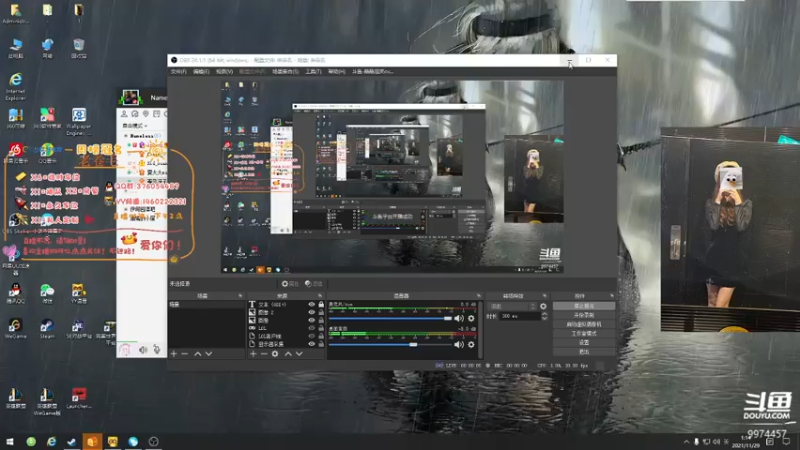
Task: Toggle visibility of LOL client source
Action: [x=311, y=336]
